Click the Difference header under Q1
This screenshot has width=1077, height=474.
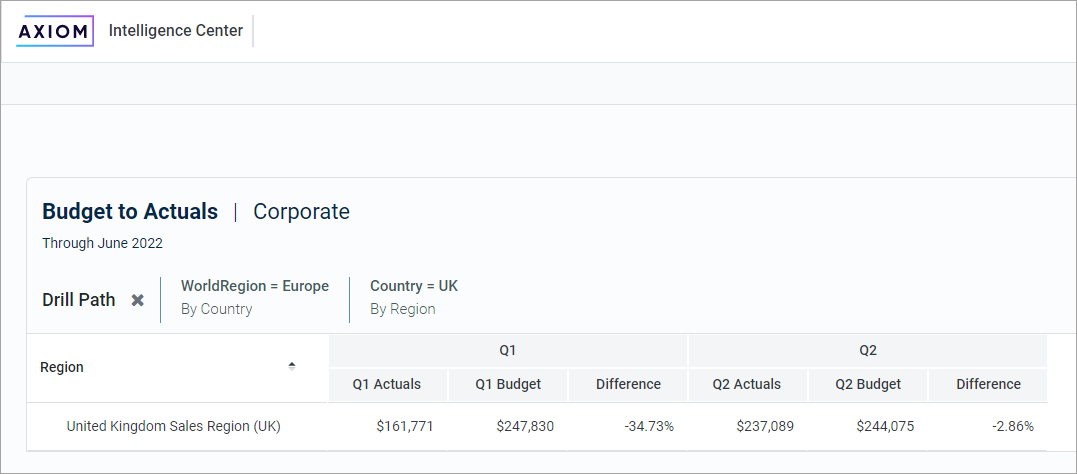coord(628,384)
